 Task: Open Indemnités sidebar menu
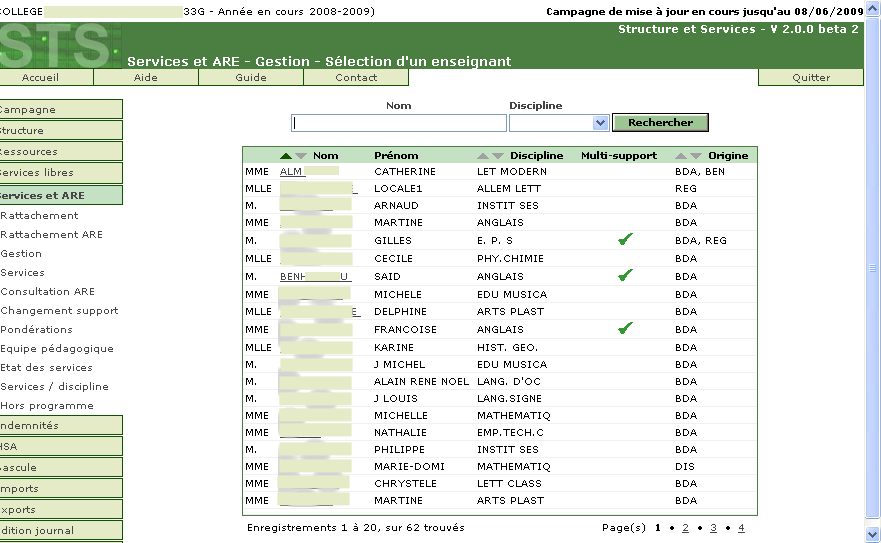click(x=61, y=426)
